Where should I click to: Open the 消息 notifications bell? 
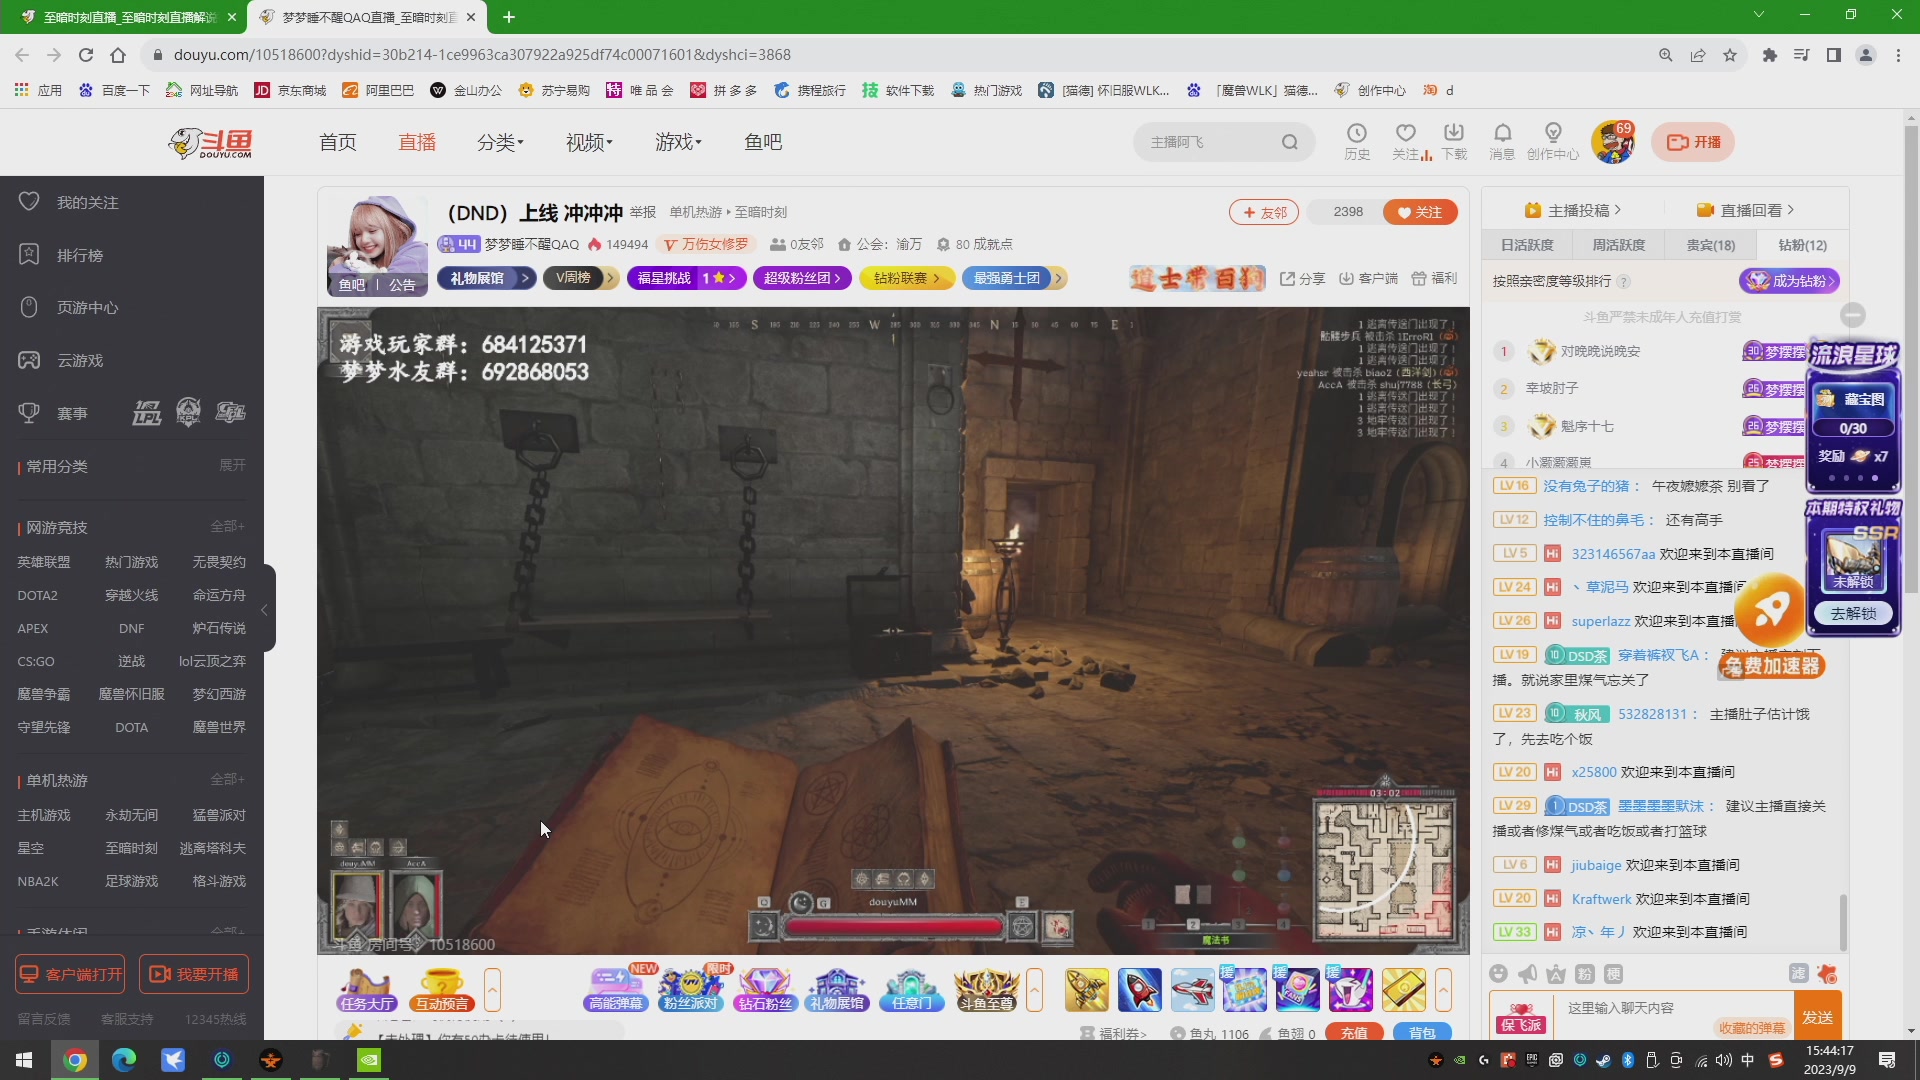[1502, 141]
